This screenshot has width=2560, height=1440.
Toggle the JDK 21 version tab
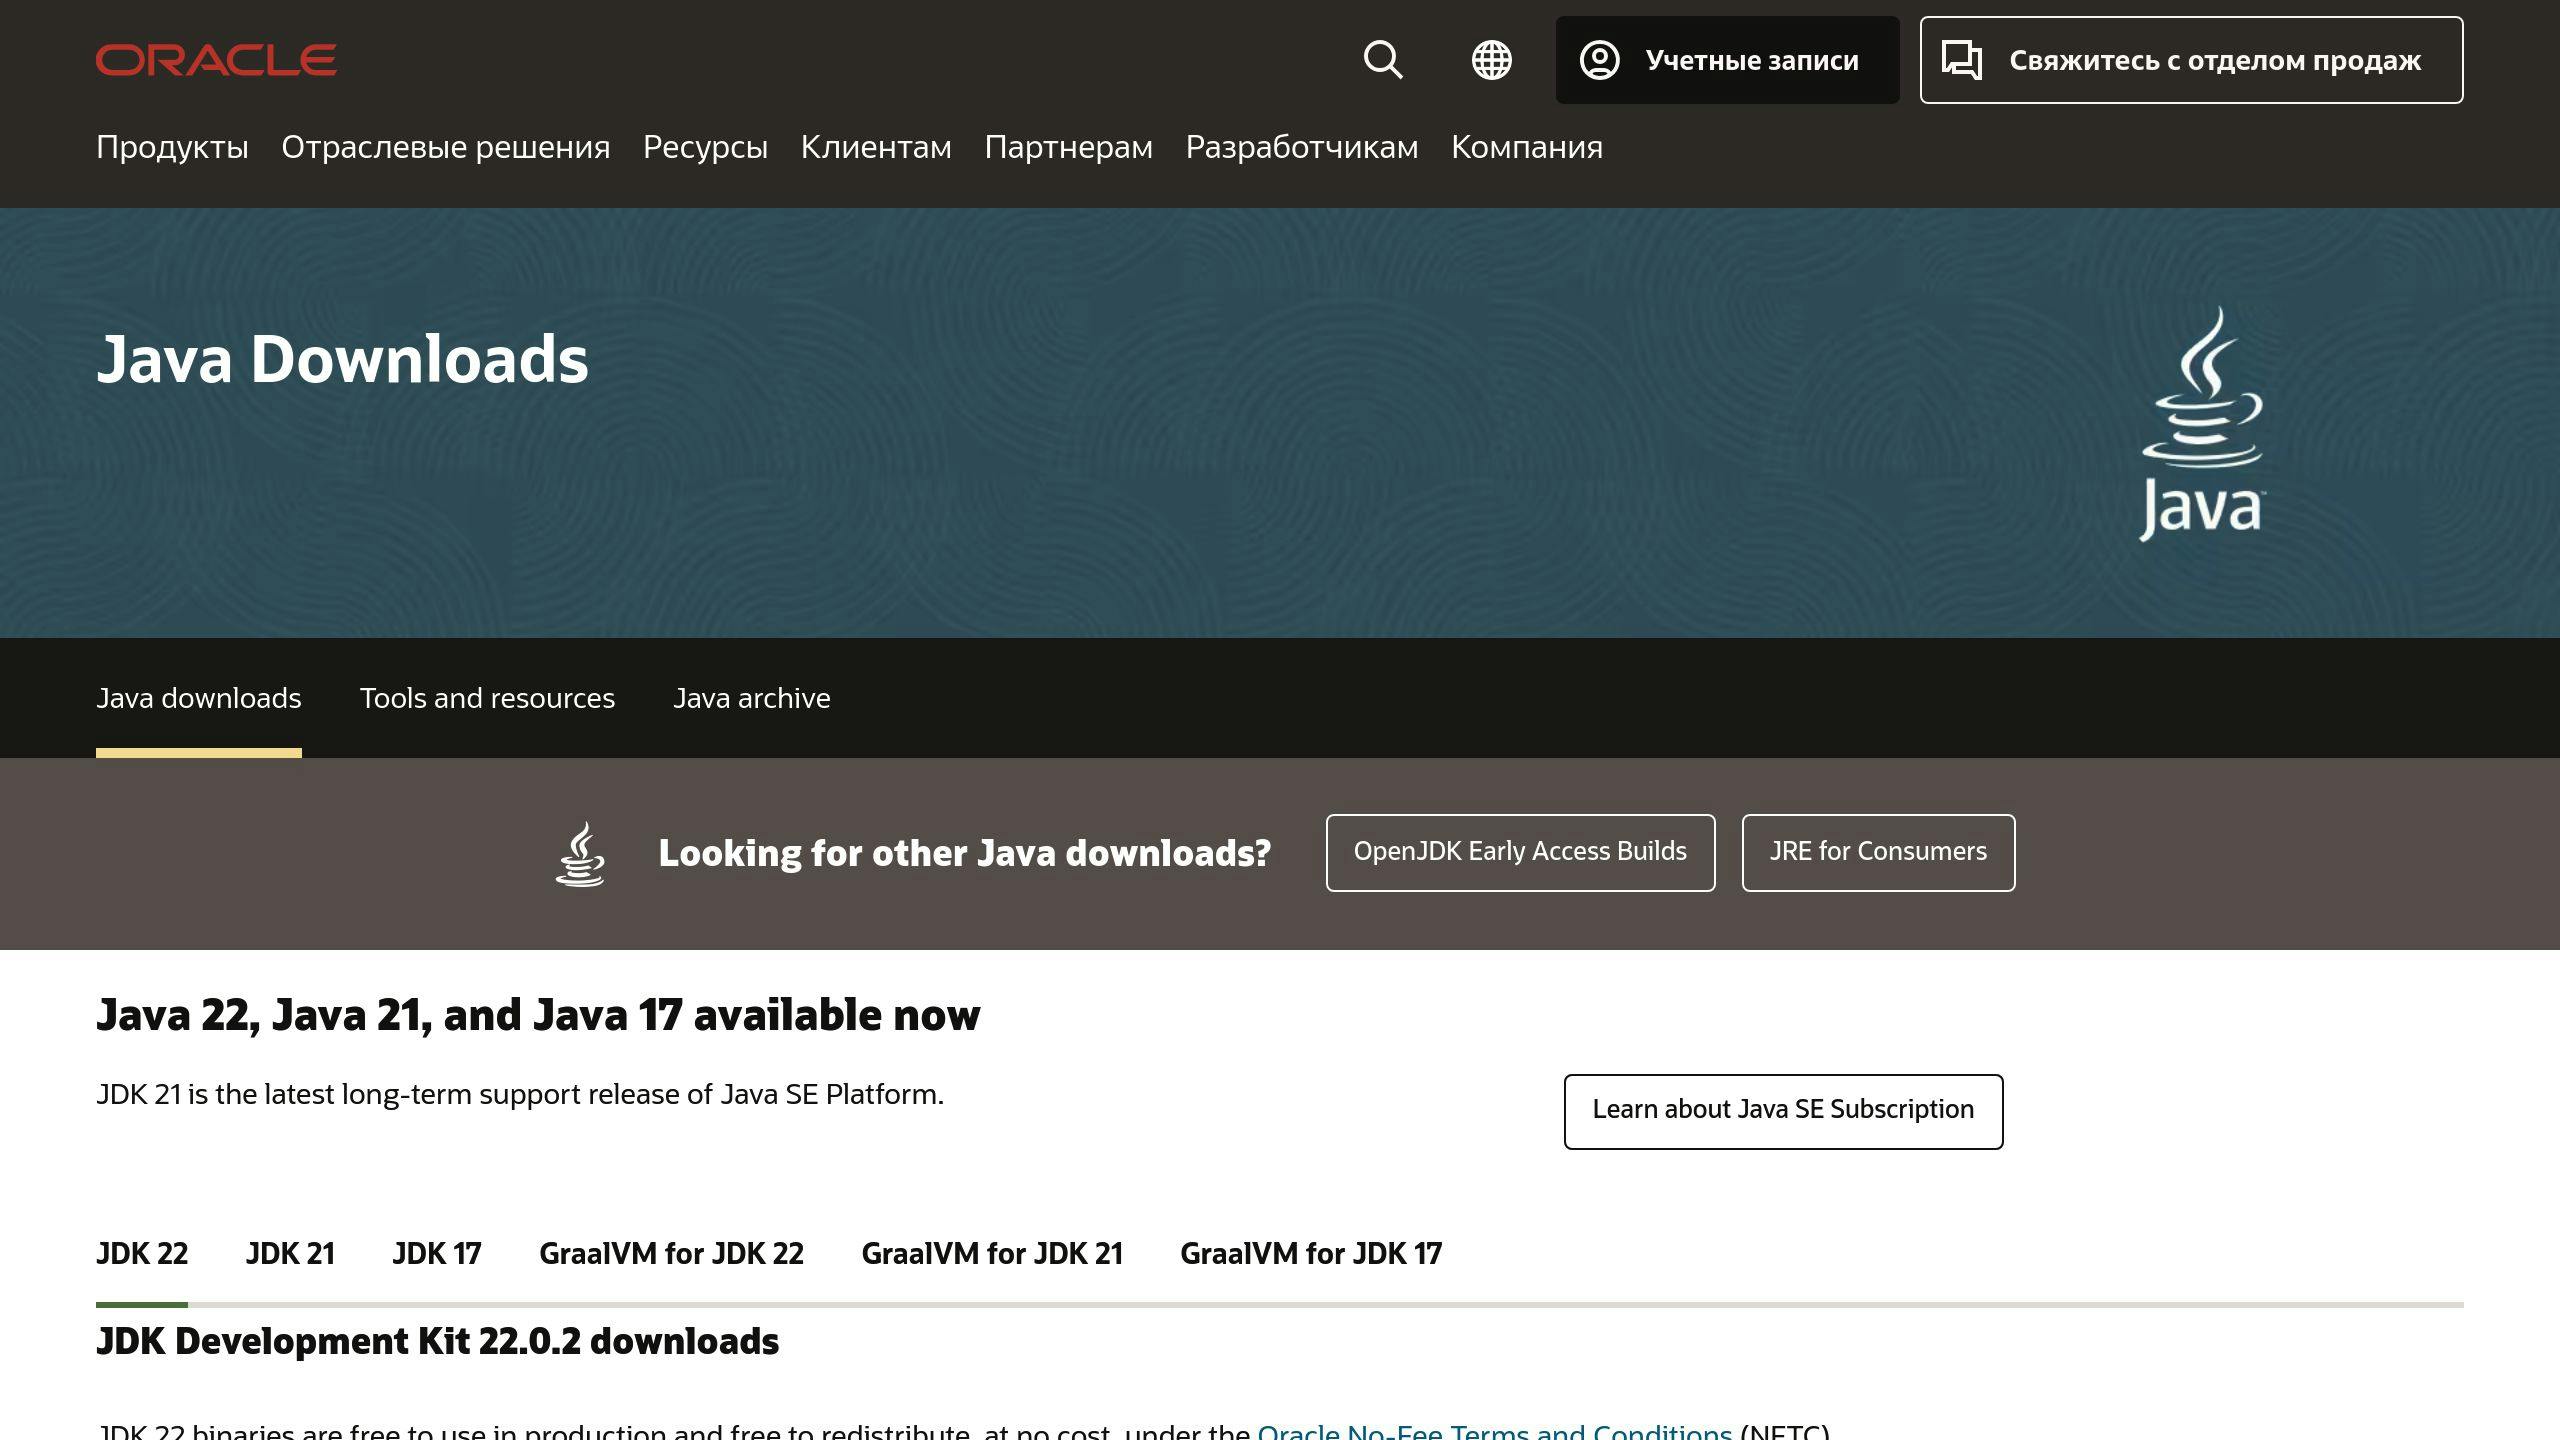290,1254
